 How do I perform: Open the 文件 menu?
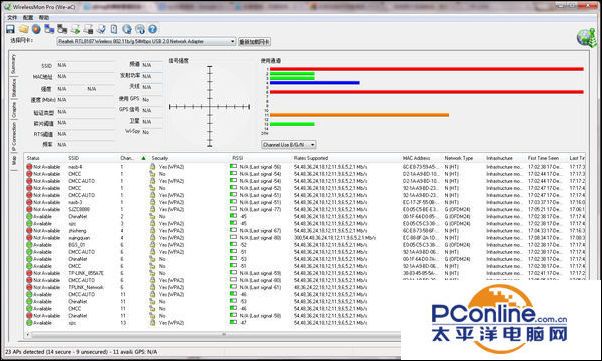coord(12,18)
